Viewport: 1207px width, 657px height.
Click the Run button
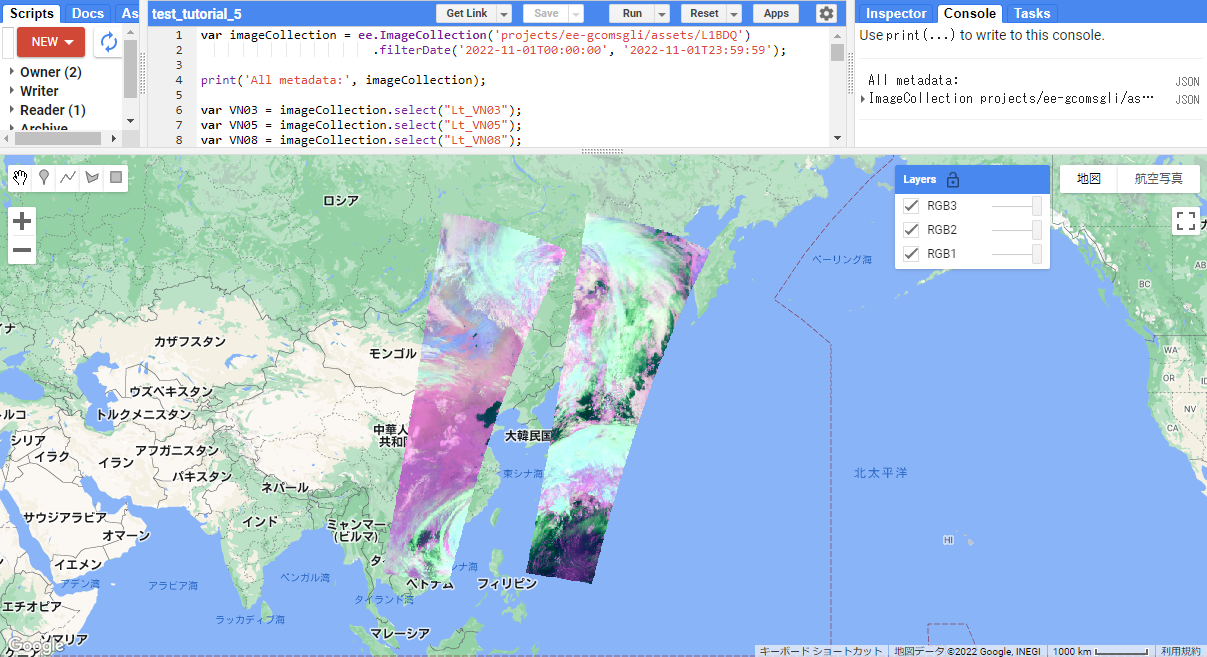coord(632,14)
